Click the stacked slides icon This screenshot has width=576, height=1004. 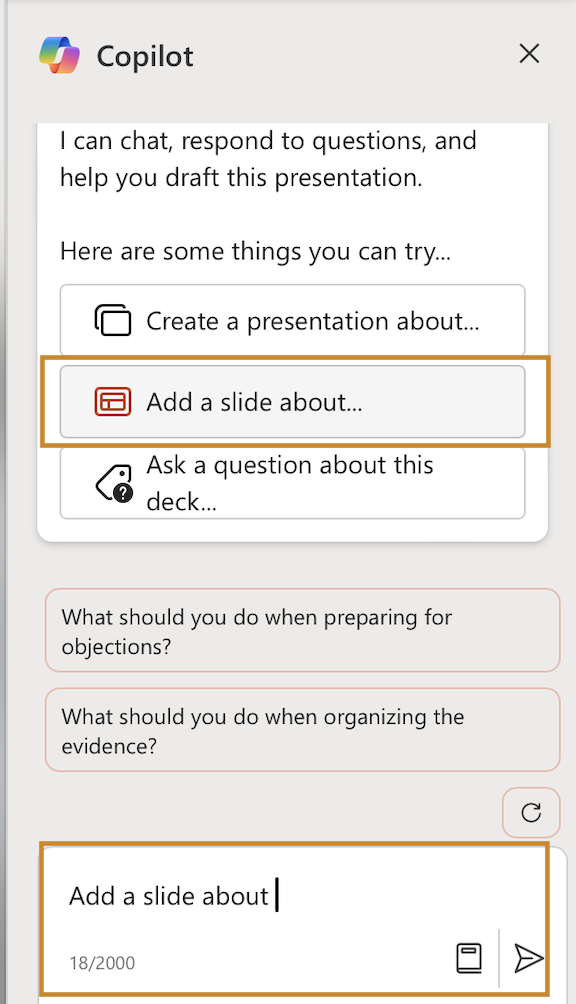click(x=113, y=320)
